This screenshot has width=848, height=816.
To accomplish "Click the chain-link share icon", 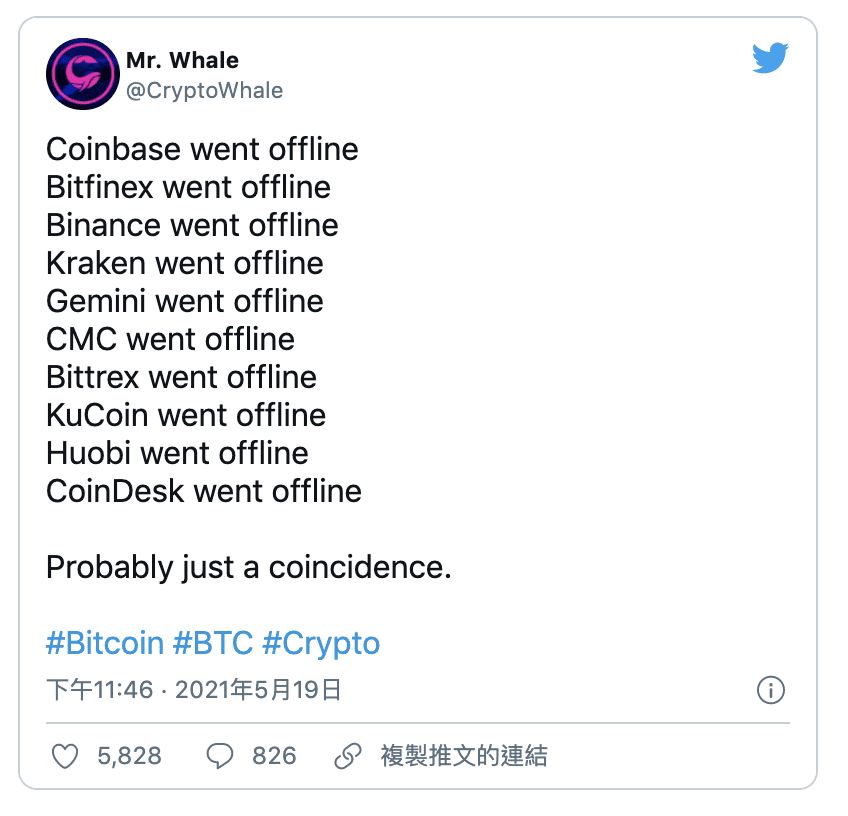I will click(x=347, y=757).
